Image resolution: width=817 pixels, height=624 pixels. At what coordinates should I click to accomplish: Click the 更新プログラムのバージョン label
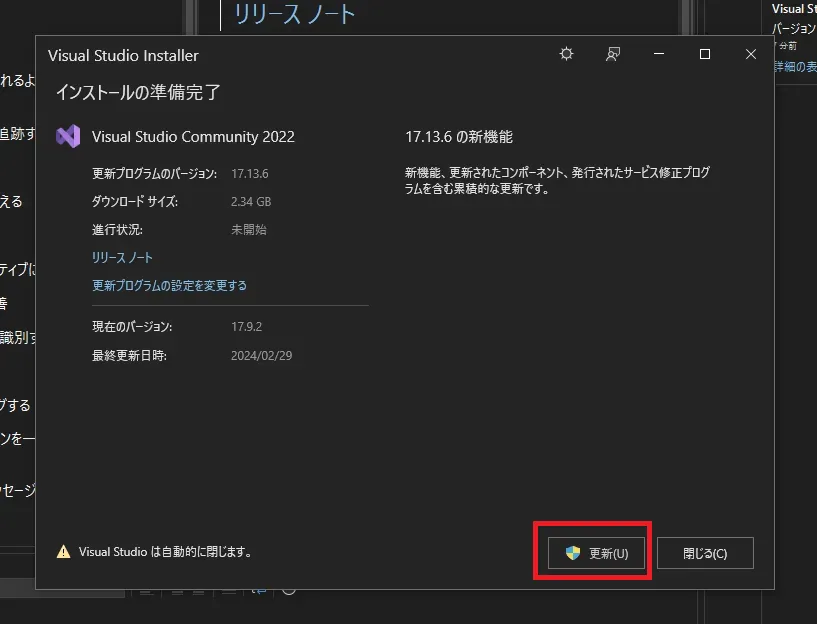click(155, 173)
